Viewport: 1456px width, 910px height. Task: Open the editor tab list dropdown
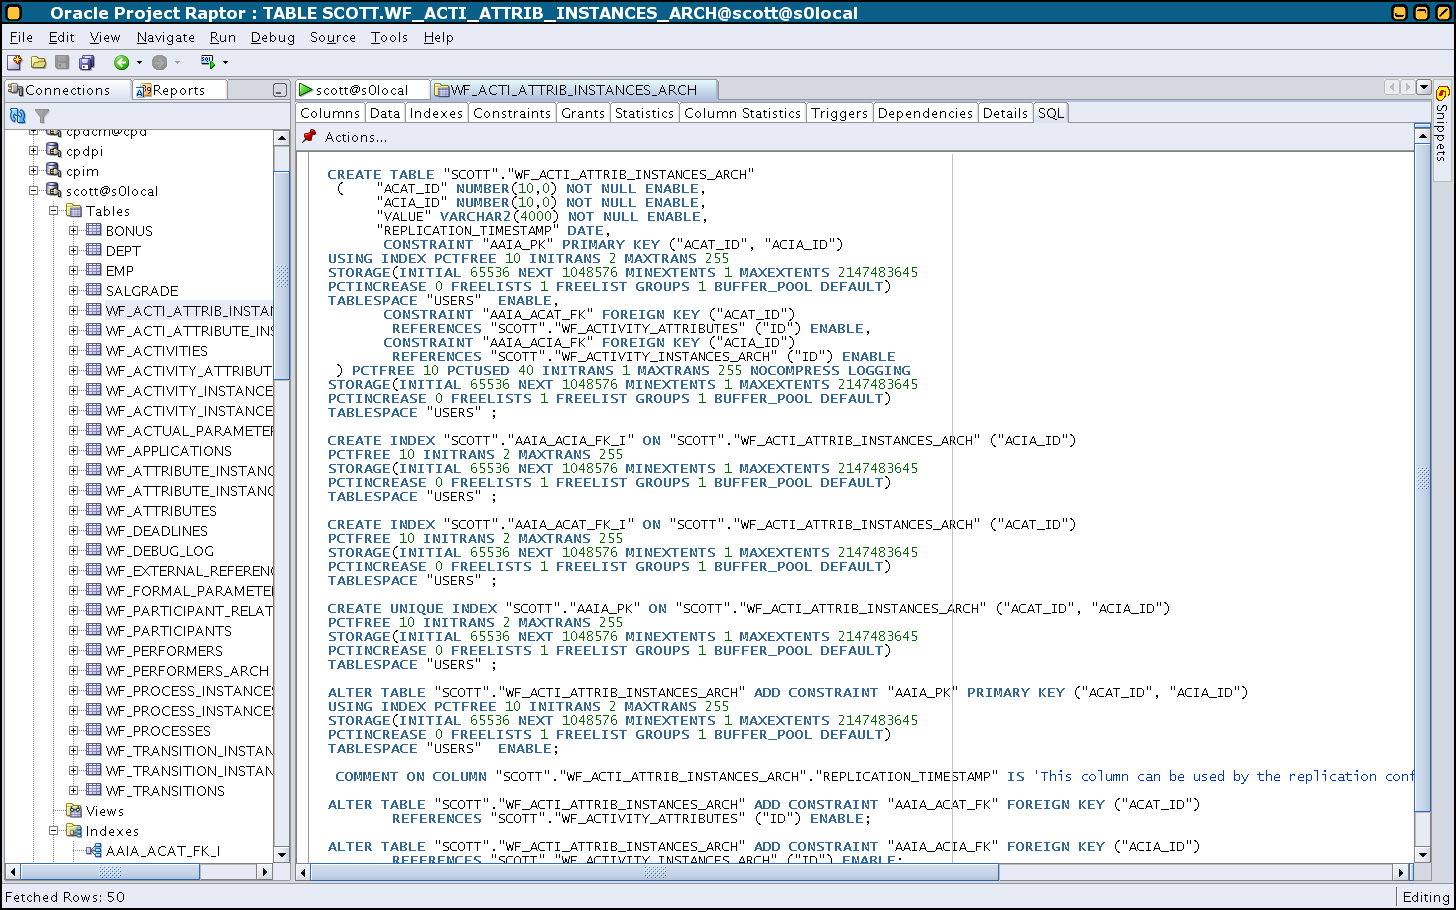[1424, 87]
